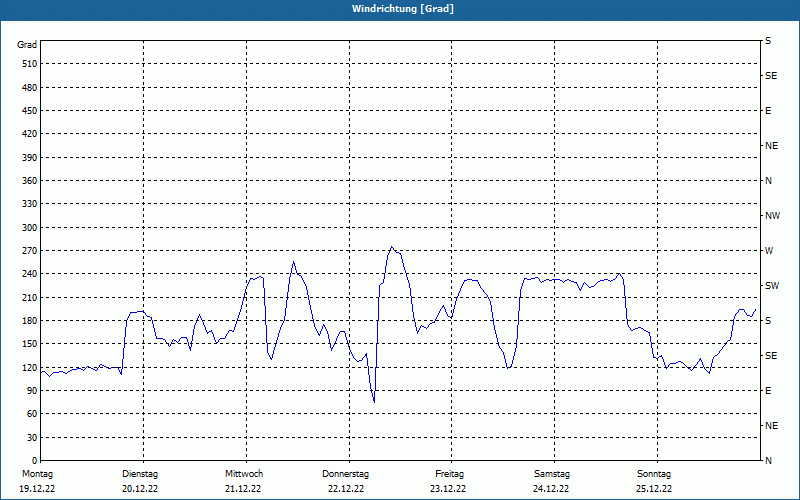Image resolution: width=800 pixels, height=500 pixels.
Task: Click the date "21.12.22"
Action: pyautogui.click(x=243, y=489)
